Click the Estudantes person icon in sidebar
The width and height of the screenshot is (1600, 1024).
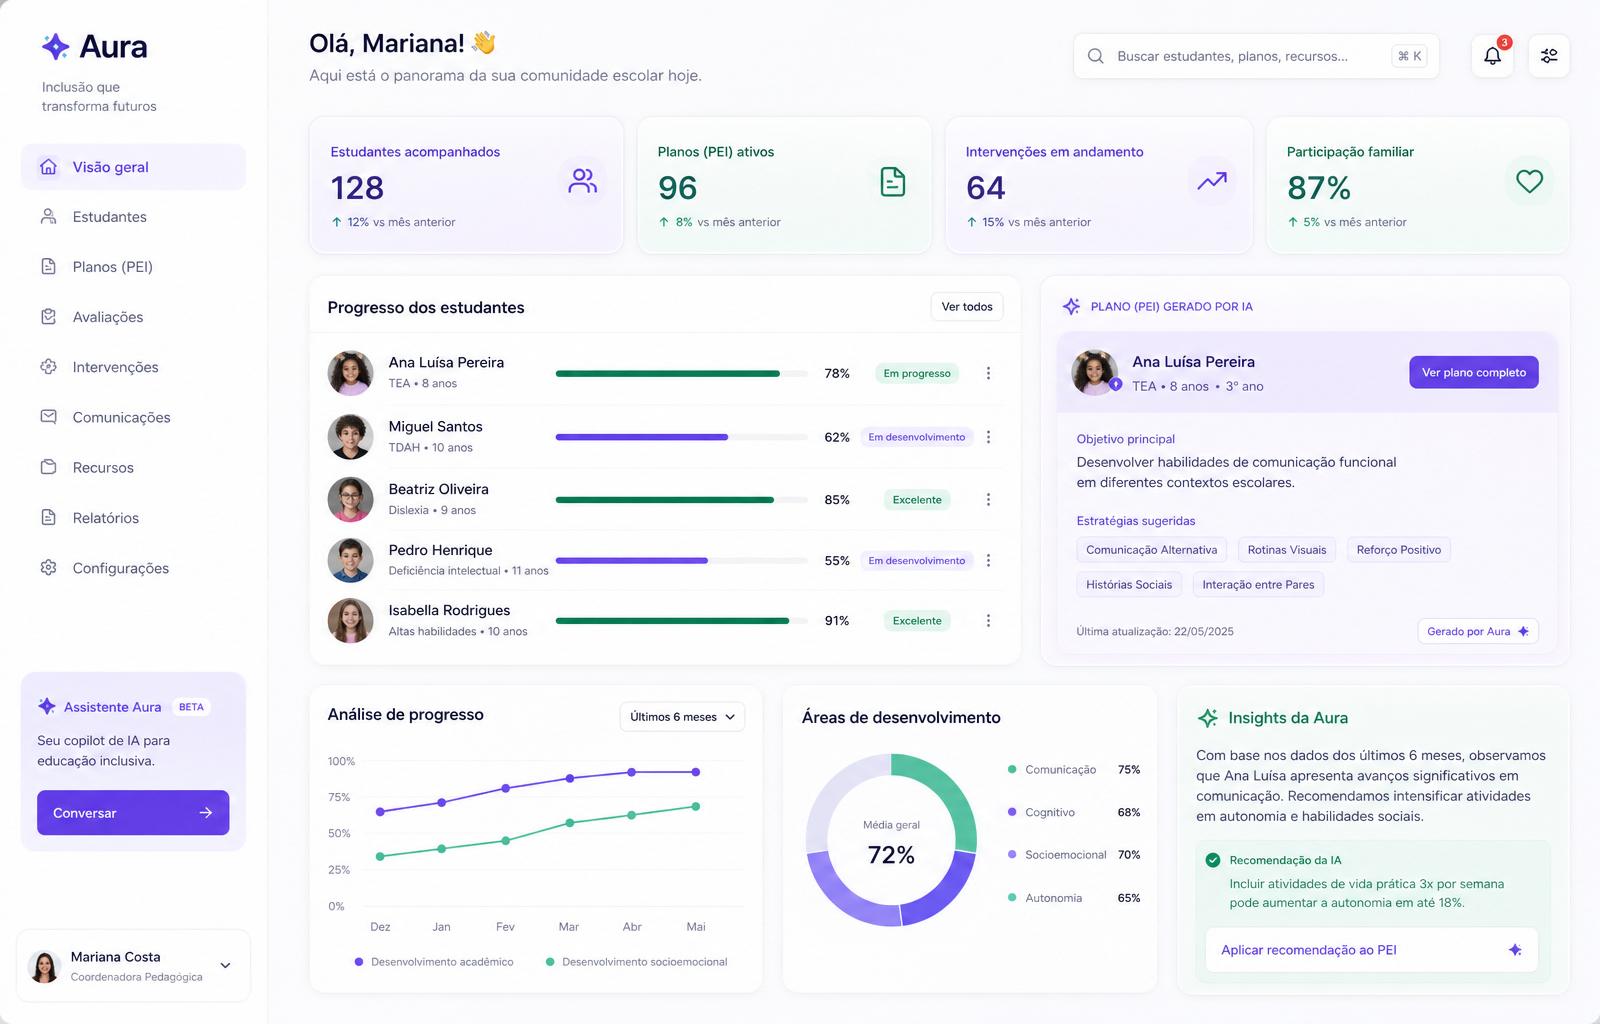click(48, 216)
